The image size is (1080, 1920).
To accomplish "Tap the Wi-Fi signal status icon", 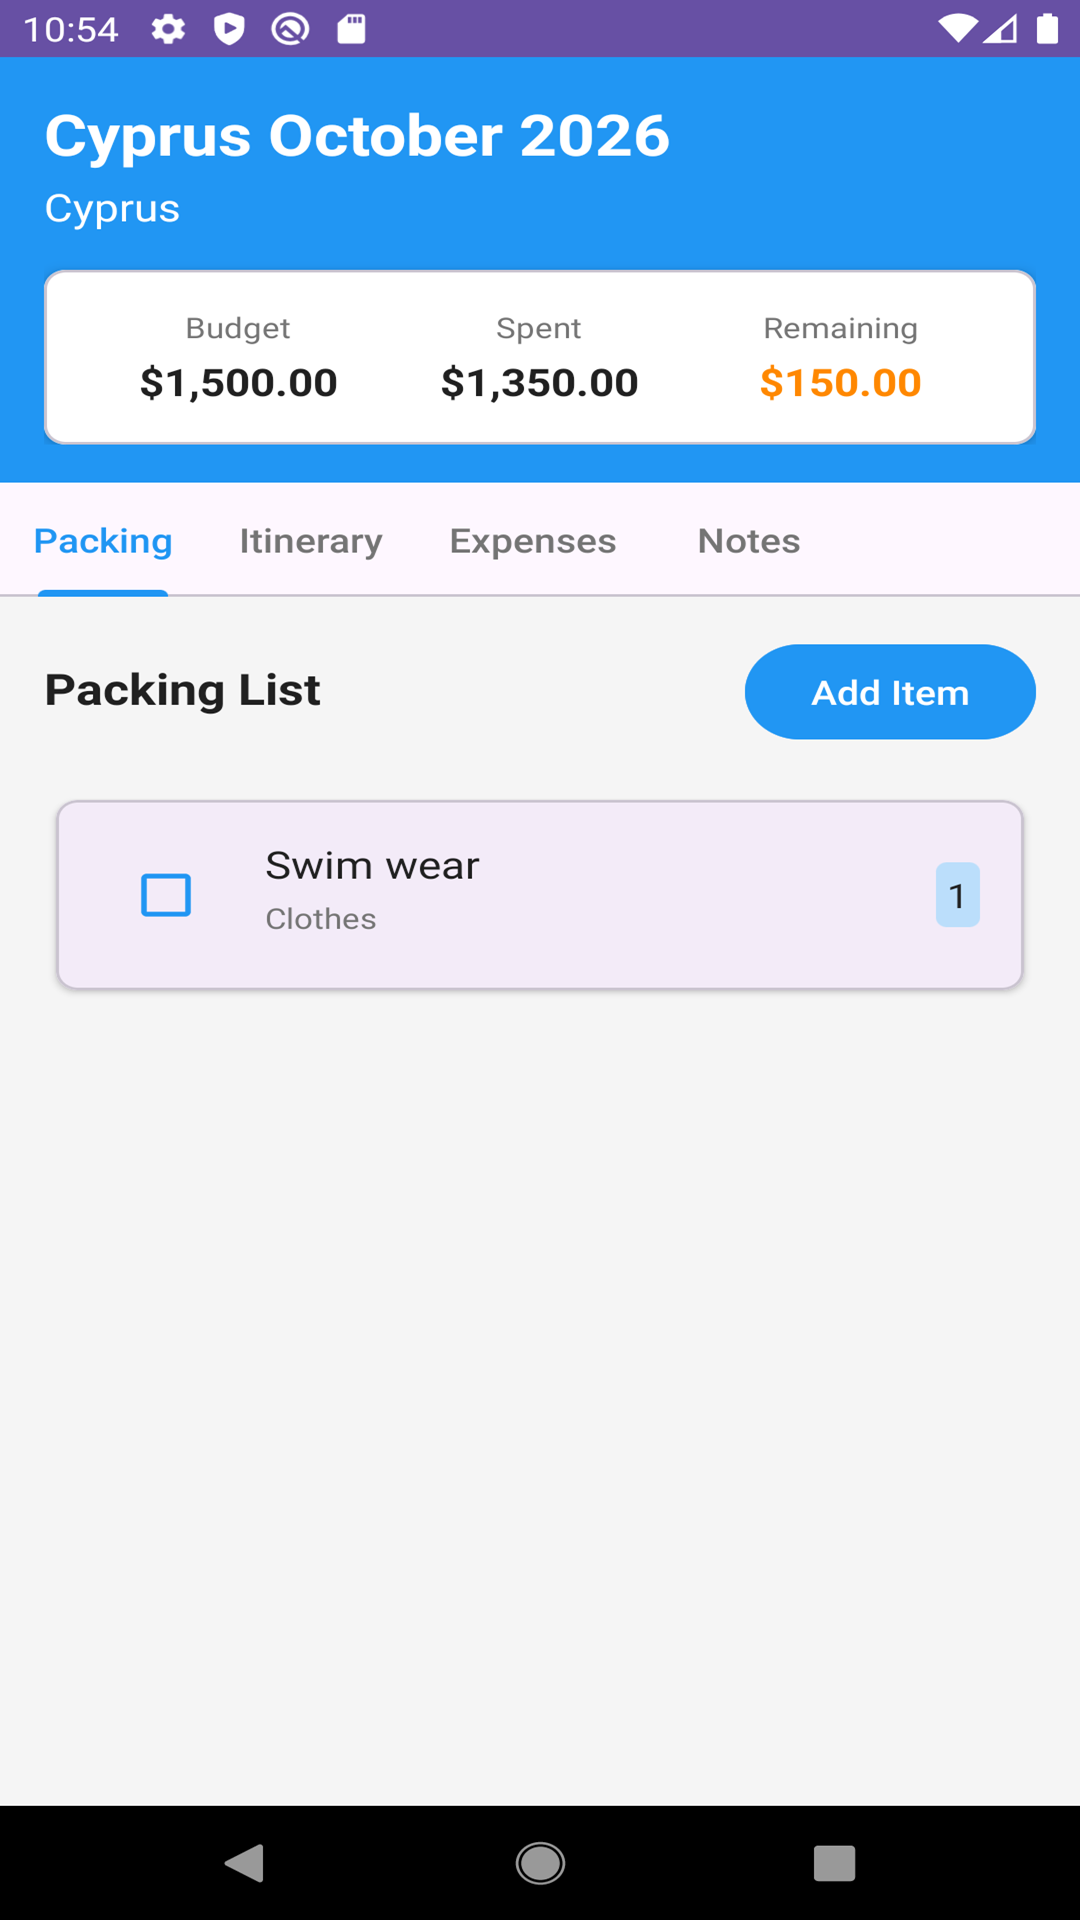I will pos(957,29).
